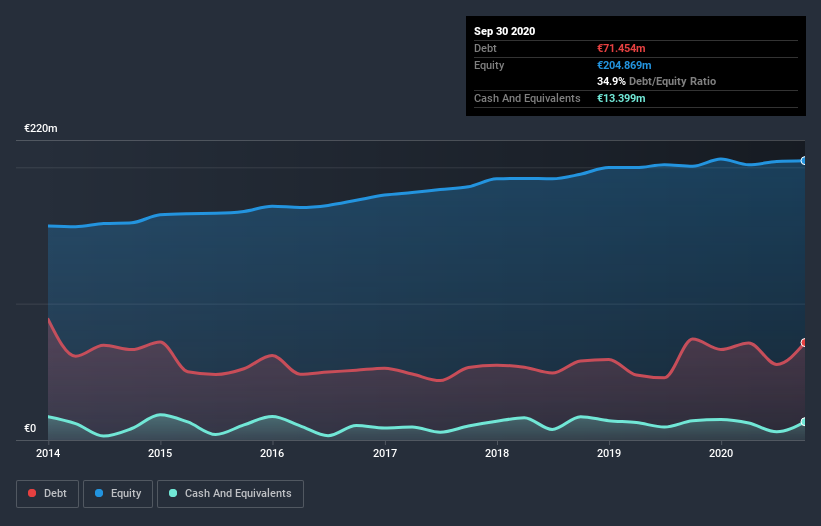Toggle the Equity legend button
Image resolution: width=821 pixels, height=526 pixels.
[118, 493]
